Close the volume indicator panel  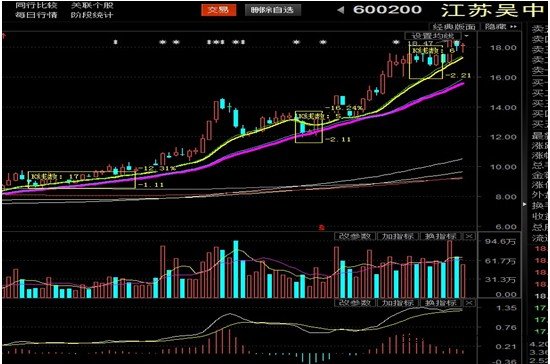point(469,236)
